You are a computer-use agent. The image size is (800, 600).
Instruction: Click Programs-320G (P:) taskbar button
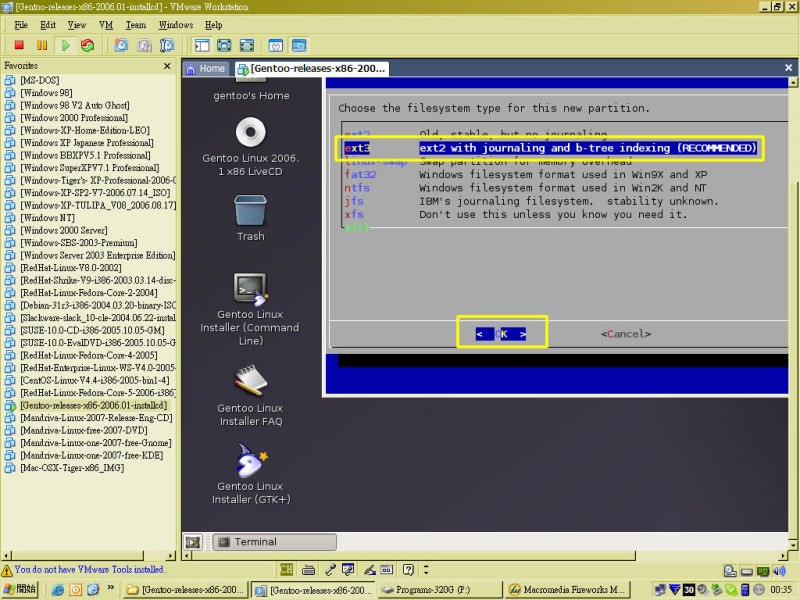coord(439,590)
